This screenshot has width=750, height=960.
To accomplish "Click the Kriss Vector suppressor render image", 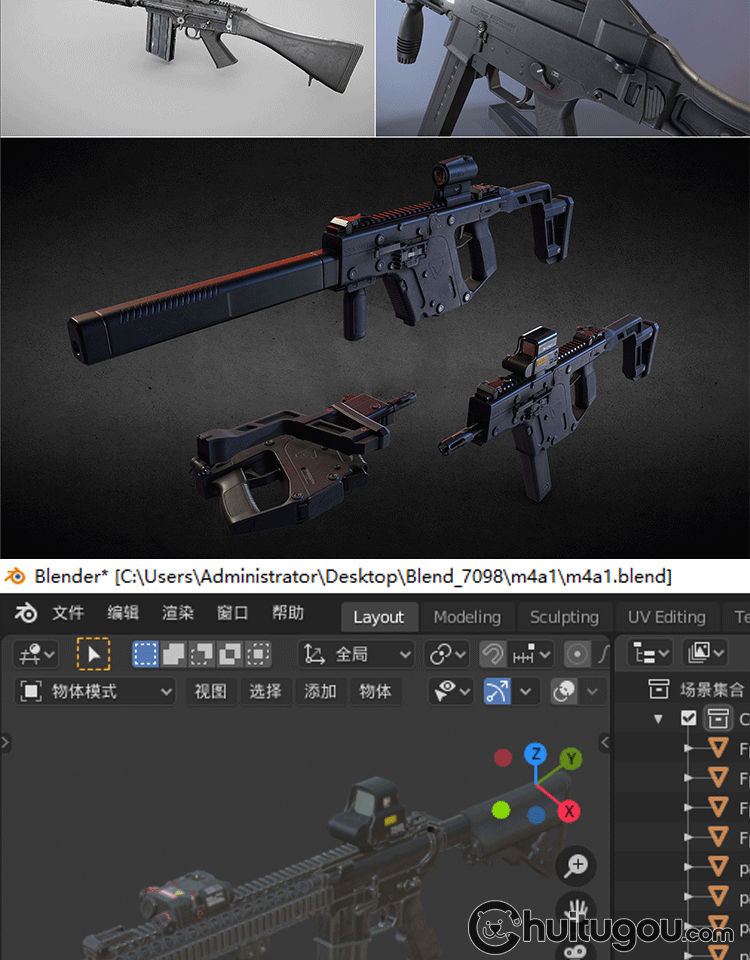I will pos(375,348).
